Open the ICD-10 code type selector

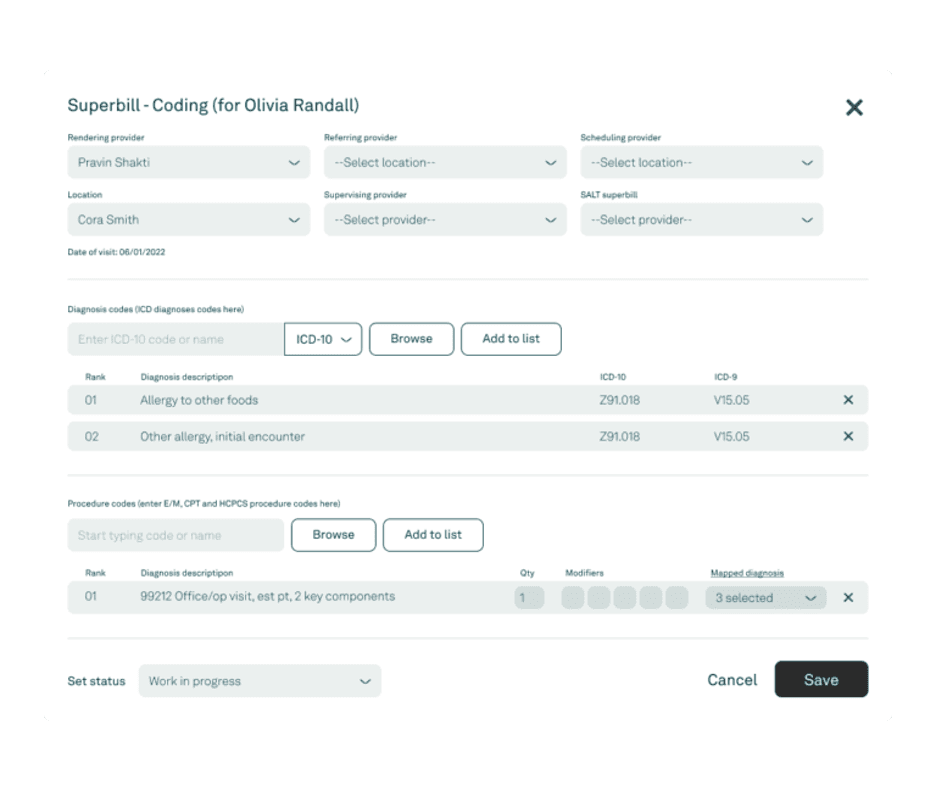coord(320,339)
